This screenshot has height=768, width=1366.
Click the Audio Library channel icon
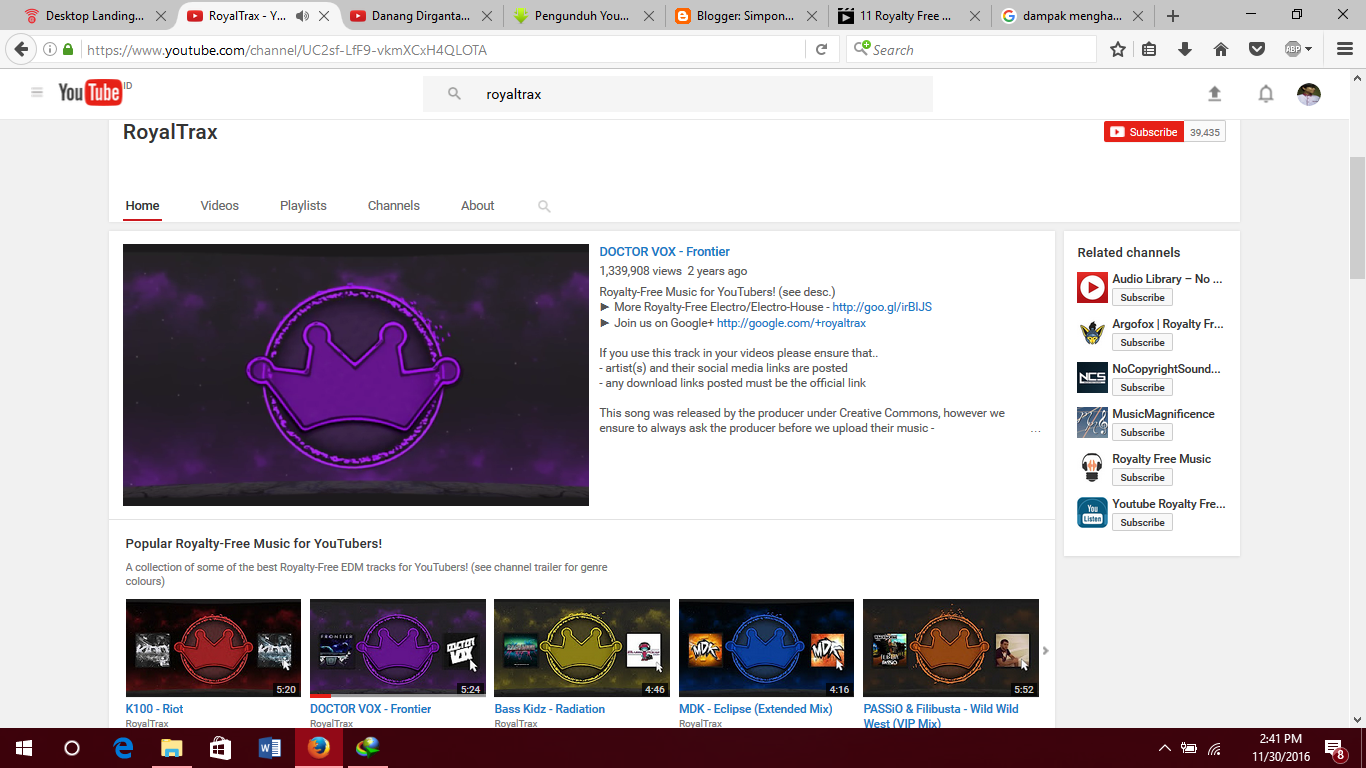click(1092, 288)
